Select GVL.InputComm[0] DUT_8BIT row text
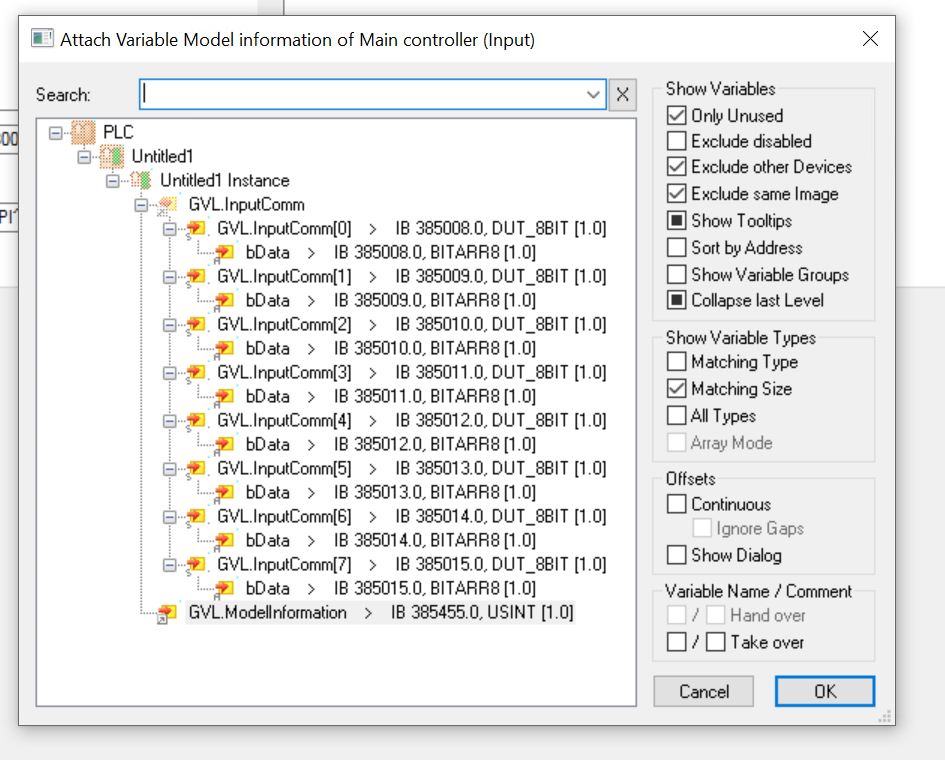 (412, 229)
